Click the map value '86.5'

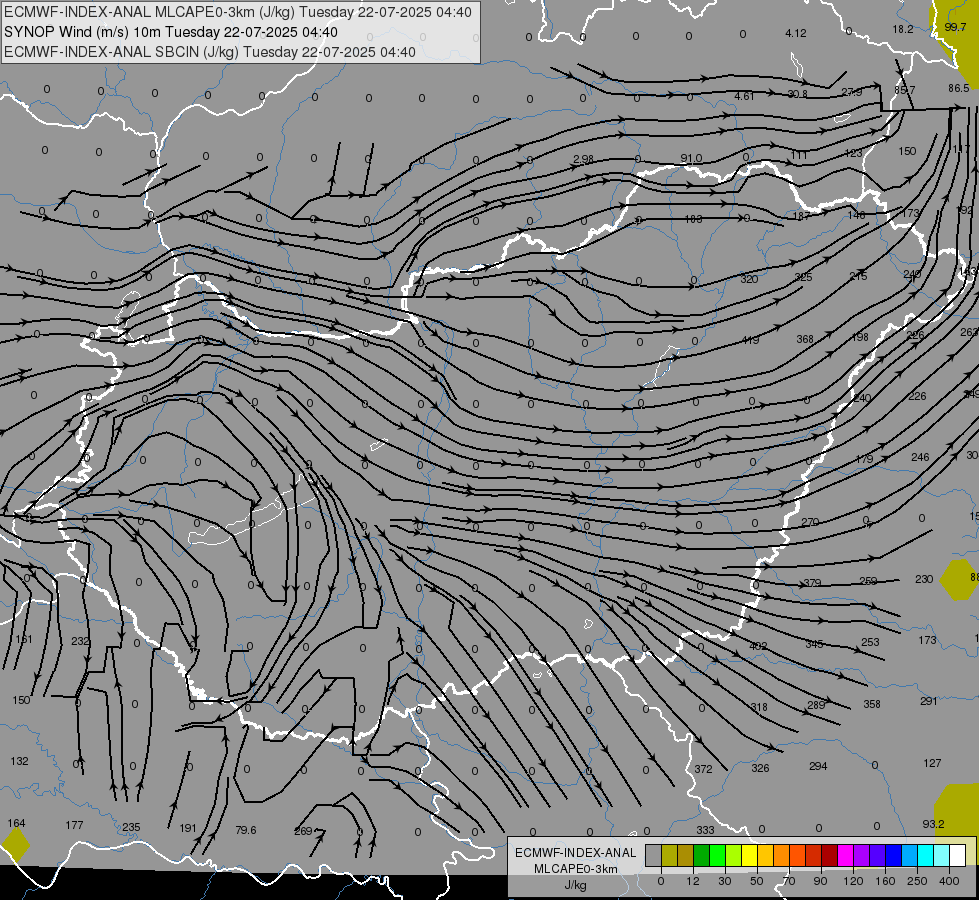(958, 88)
